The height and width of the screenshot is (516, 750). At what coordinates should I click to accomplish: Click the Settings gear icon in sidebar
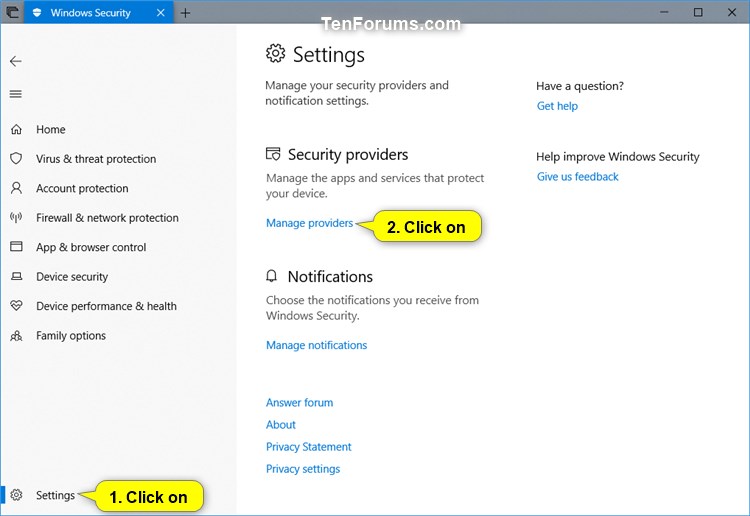(x=16, y=495)
